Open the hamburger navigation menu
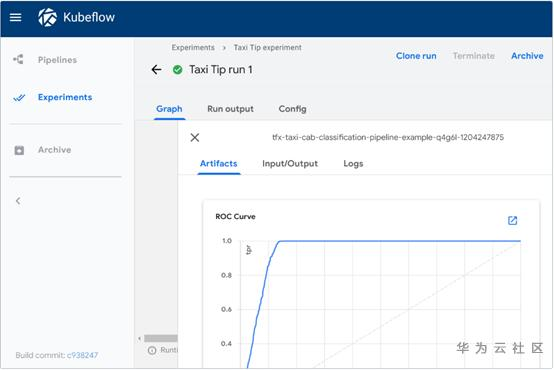The image size is (554, 370). pyautogui.click(x=15, y=17)
